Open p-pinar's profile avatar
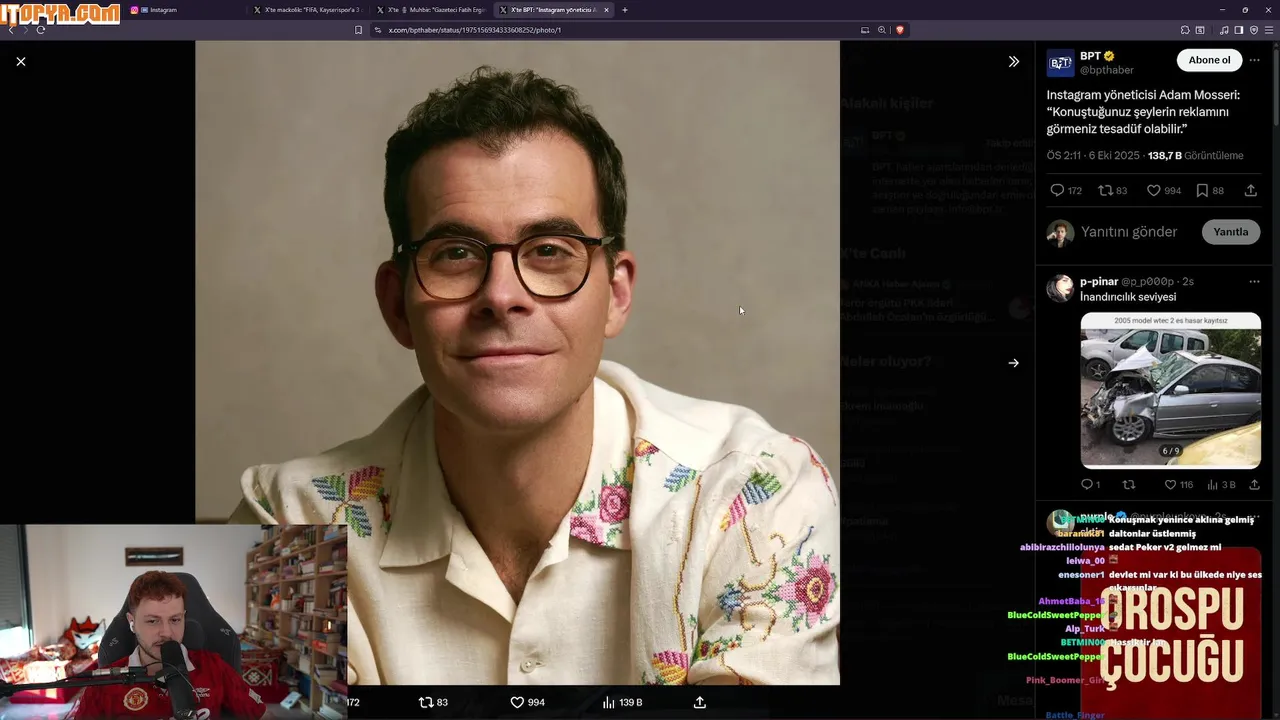 pyautogui.click(x=1060, y=288)
